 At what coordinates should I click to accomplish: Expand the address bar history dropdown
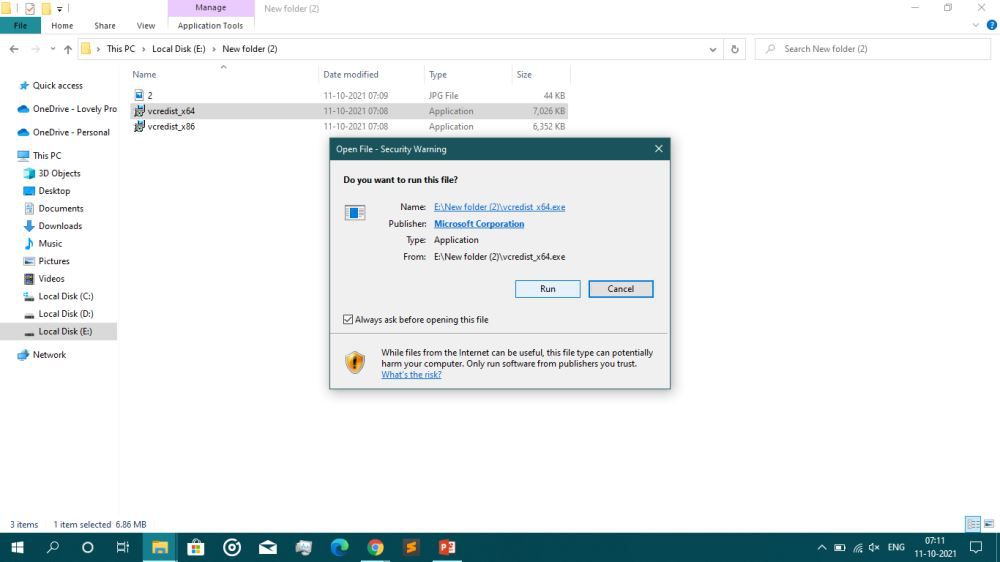pos(712,49)
